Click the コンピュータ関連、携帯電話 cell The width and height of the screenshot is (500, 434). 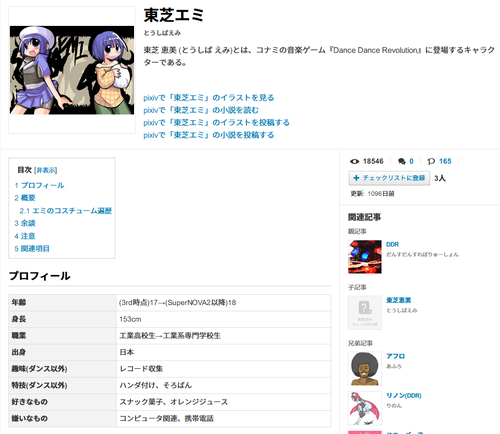click(224, 418)
